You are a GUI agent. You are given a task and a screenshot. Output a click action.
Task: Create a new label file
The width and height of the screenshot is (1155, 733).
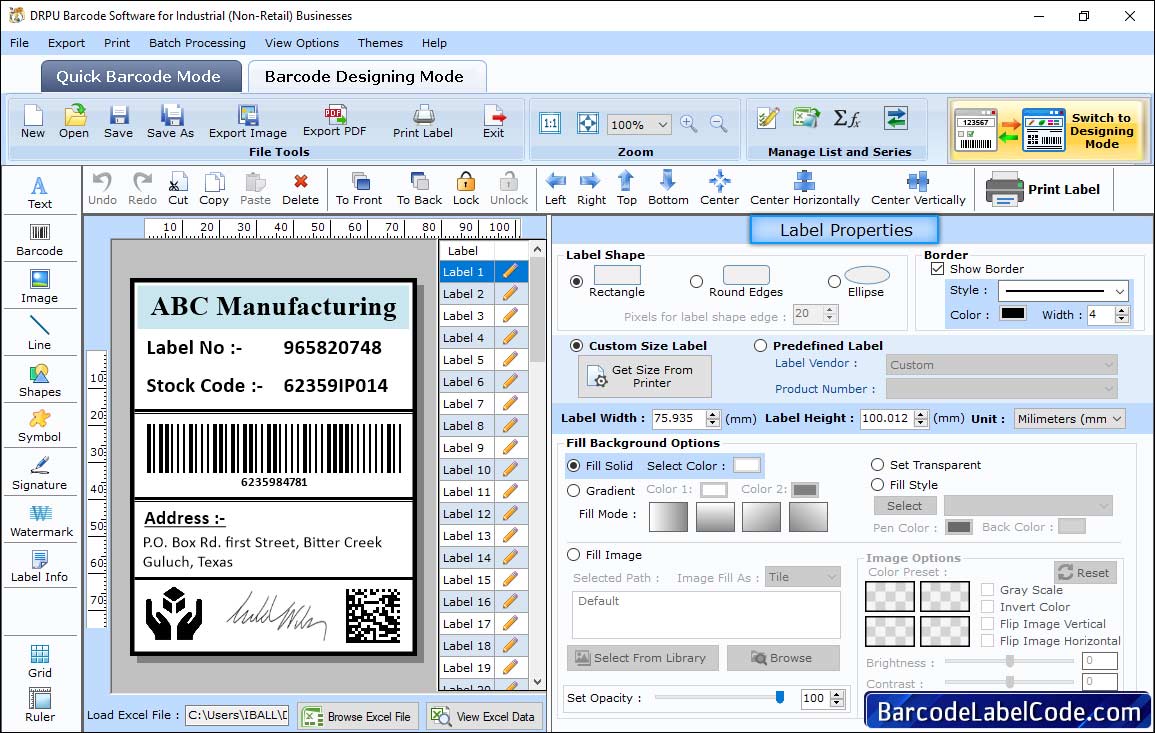pos(33,122)
